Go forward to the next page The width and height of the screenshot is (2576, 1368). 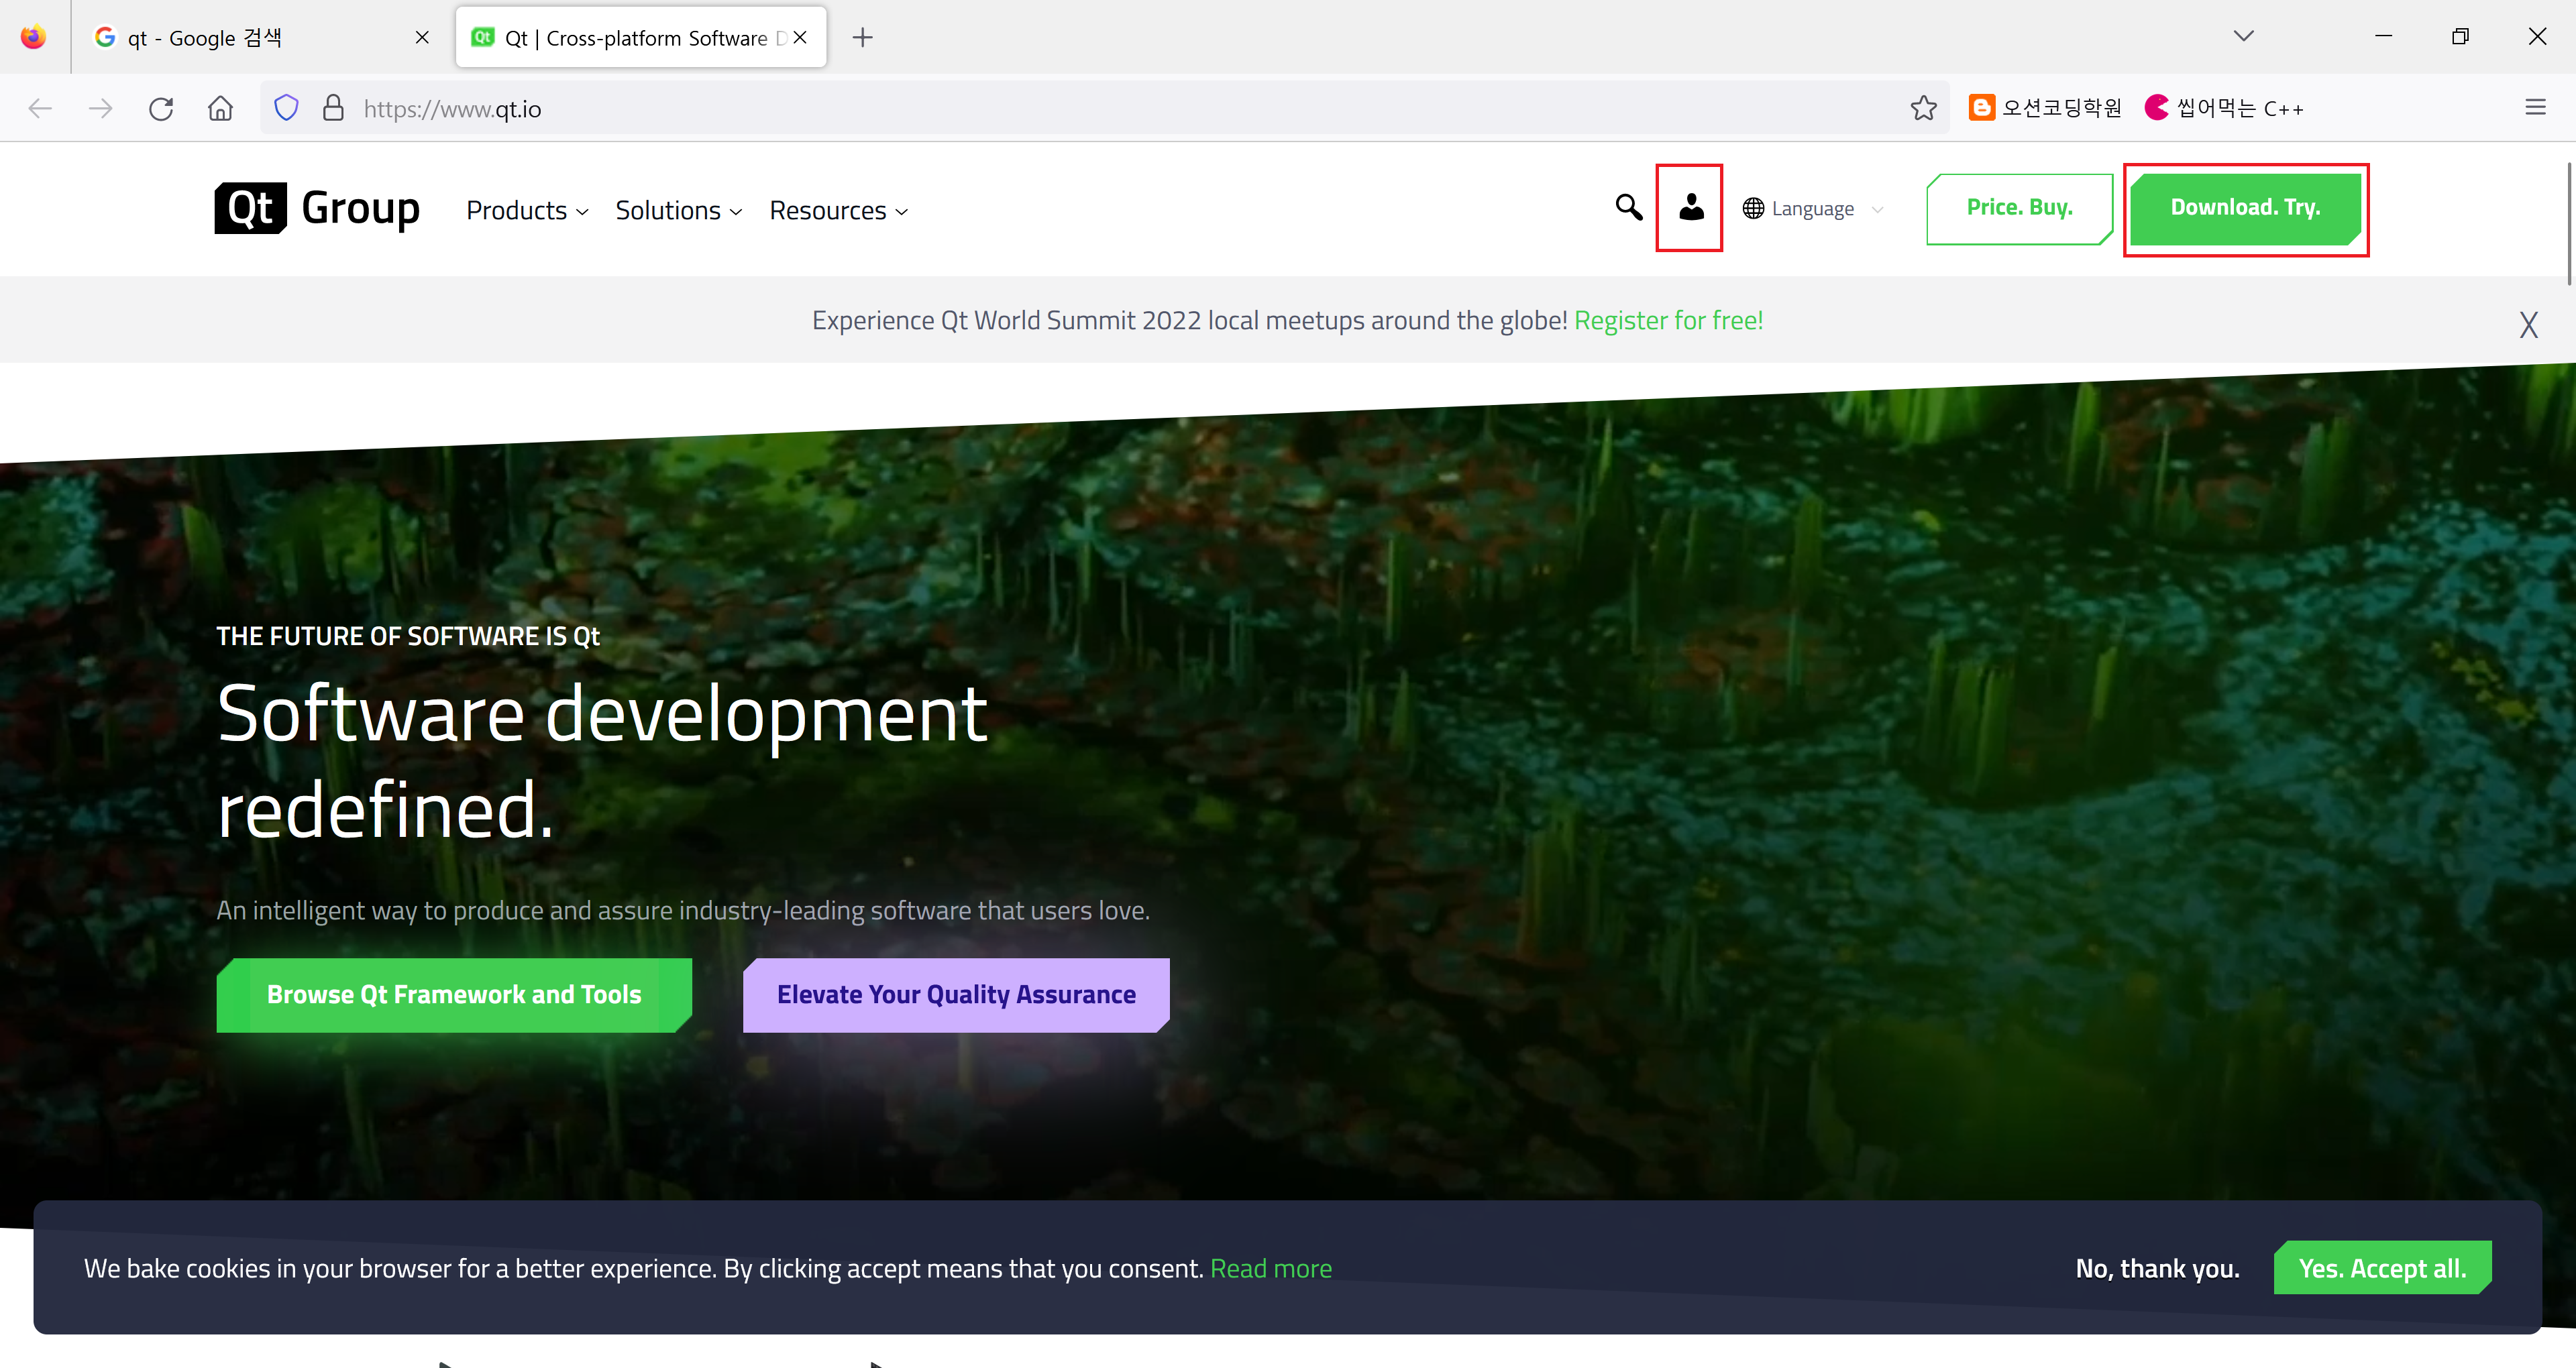point(100,108)
